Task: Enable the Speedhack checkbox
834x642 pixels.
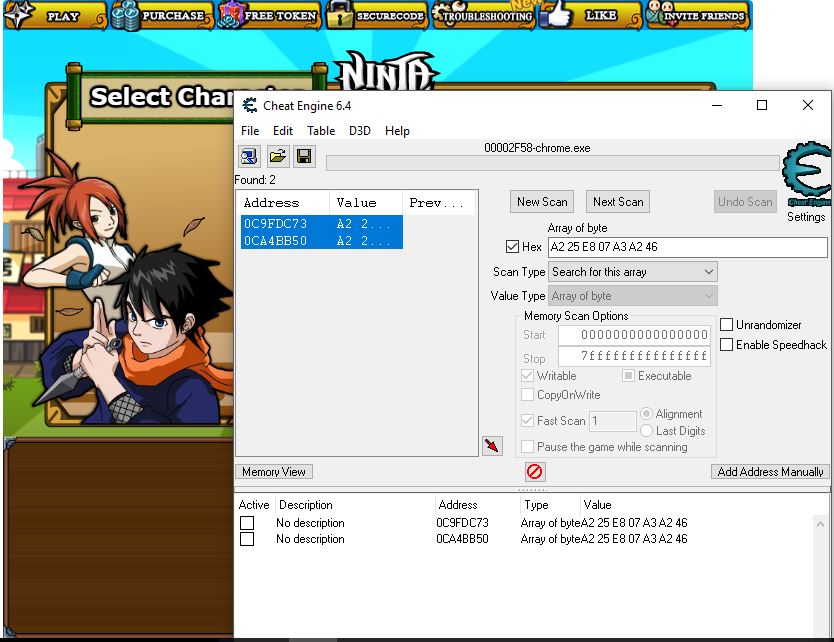Action: [726, 344]
